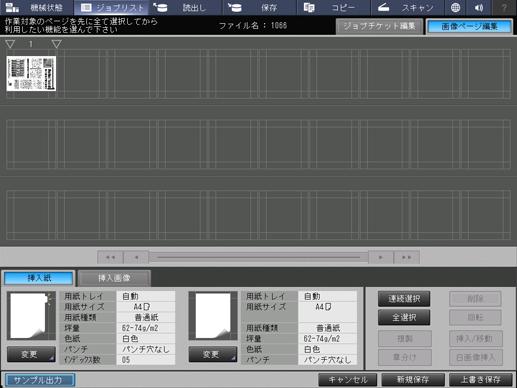Screen dimensions: 517x388
Task: Open the globe language icon
Action: 455,7
